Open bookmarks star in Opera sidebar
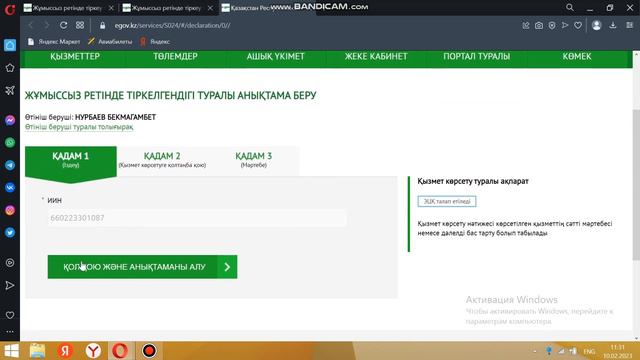640x360 pixels. click(x=10, y=68)
